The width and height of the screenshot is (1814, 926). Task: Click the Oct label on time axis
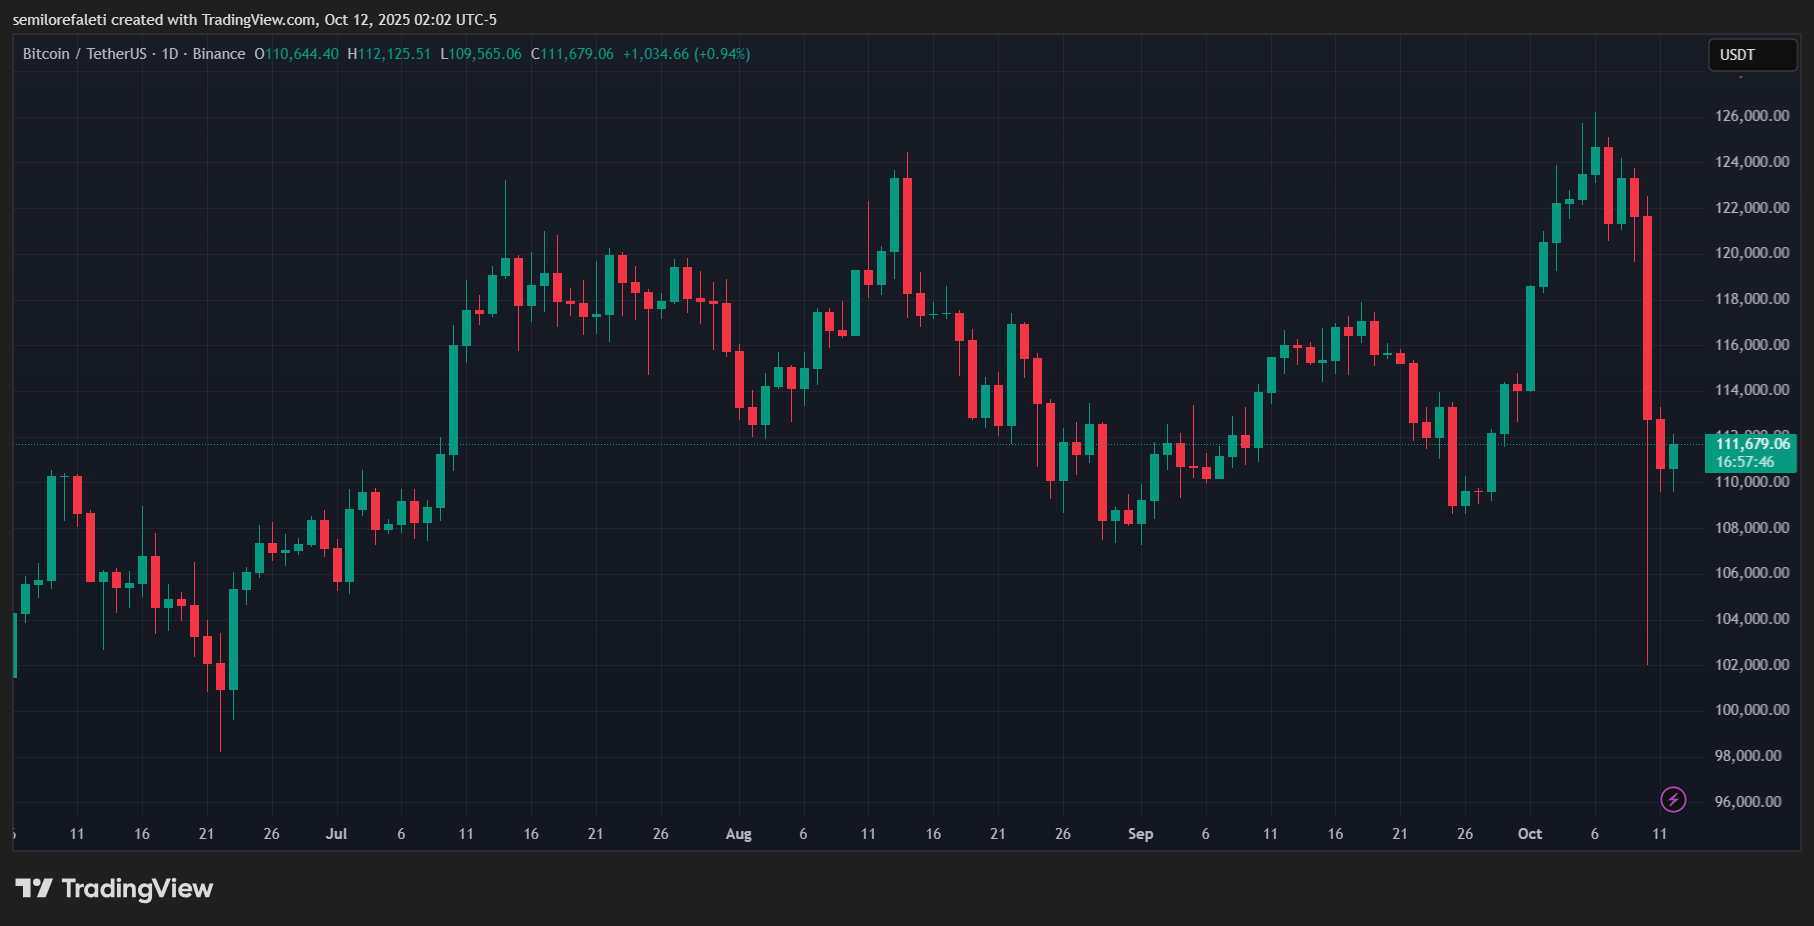click(1529, 834)
